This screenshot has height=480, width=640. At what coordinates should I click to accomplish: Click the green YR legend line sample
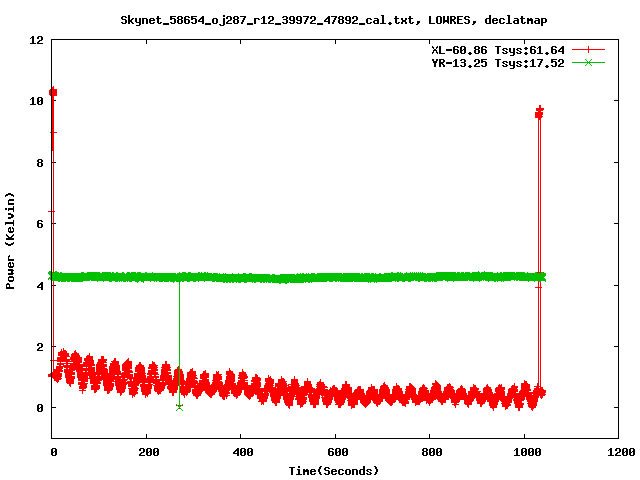(588, 62)
